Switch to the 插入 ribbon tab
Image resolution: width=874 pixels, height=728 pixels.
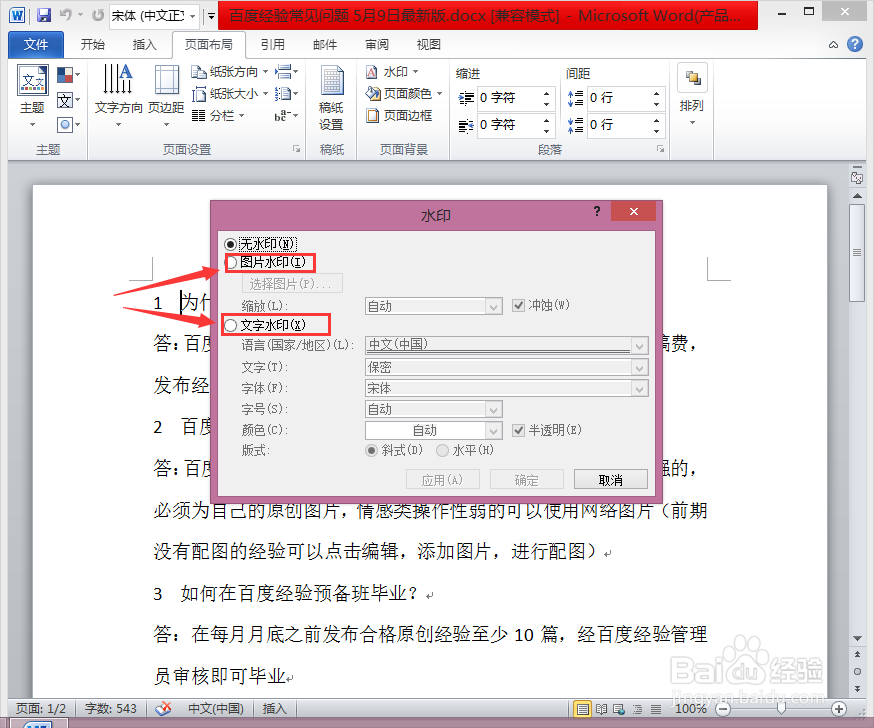pos(146,44)
